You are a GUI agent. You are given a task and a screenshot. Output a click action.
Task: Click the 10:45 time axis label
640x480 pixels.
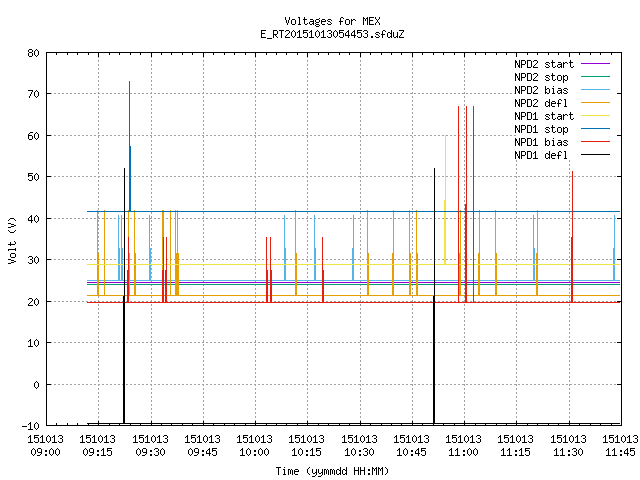(x=411, y=452)
